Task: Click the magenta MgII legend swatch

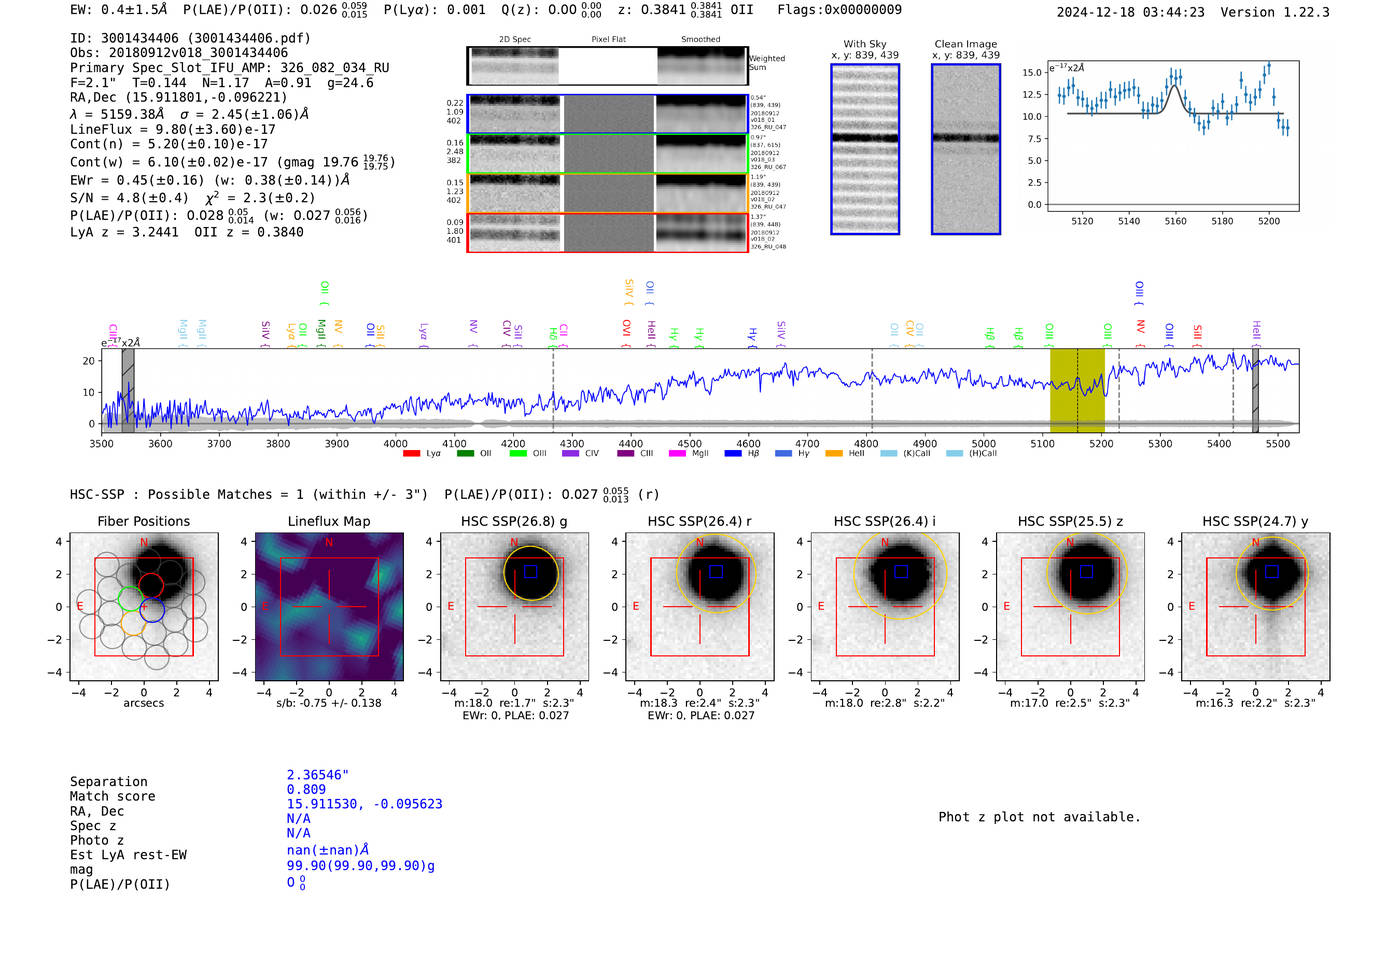Action: 677,454
